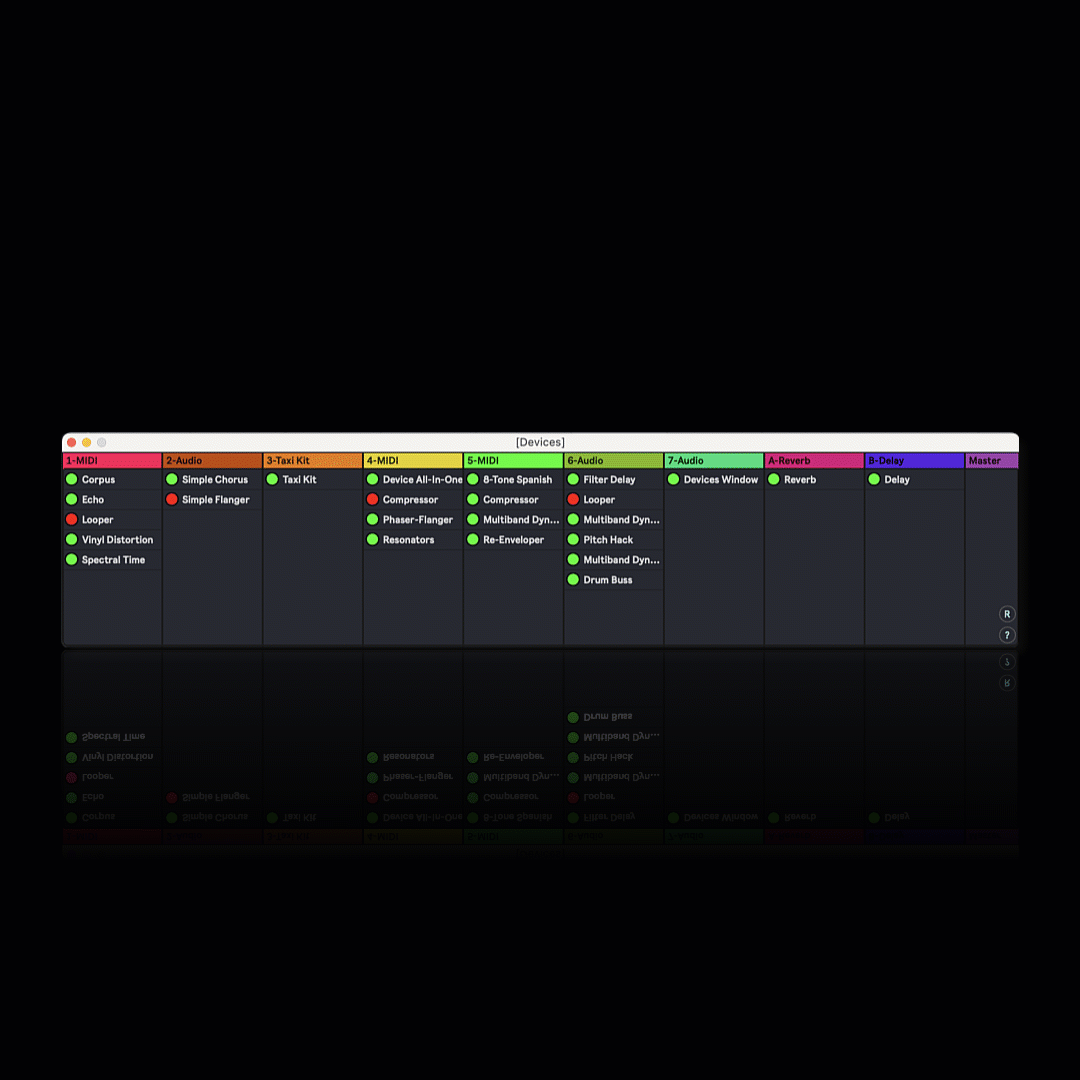The width and height of the screenshot is (1080, 1080).
Task: Toggle the Corpus device power indicator
Action: coord(72,480)
